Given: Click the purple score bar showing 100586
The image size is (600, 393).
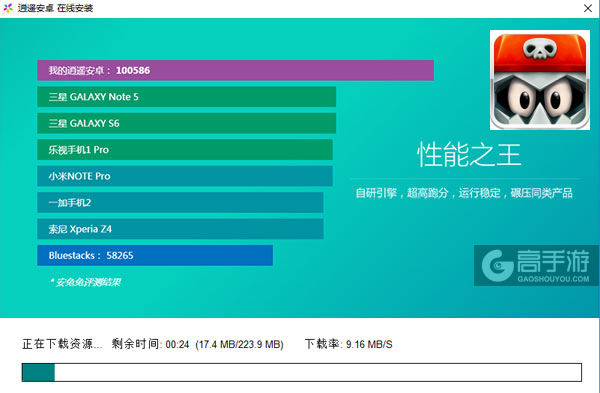Looking at the screenshot, I should point(235,70).
